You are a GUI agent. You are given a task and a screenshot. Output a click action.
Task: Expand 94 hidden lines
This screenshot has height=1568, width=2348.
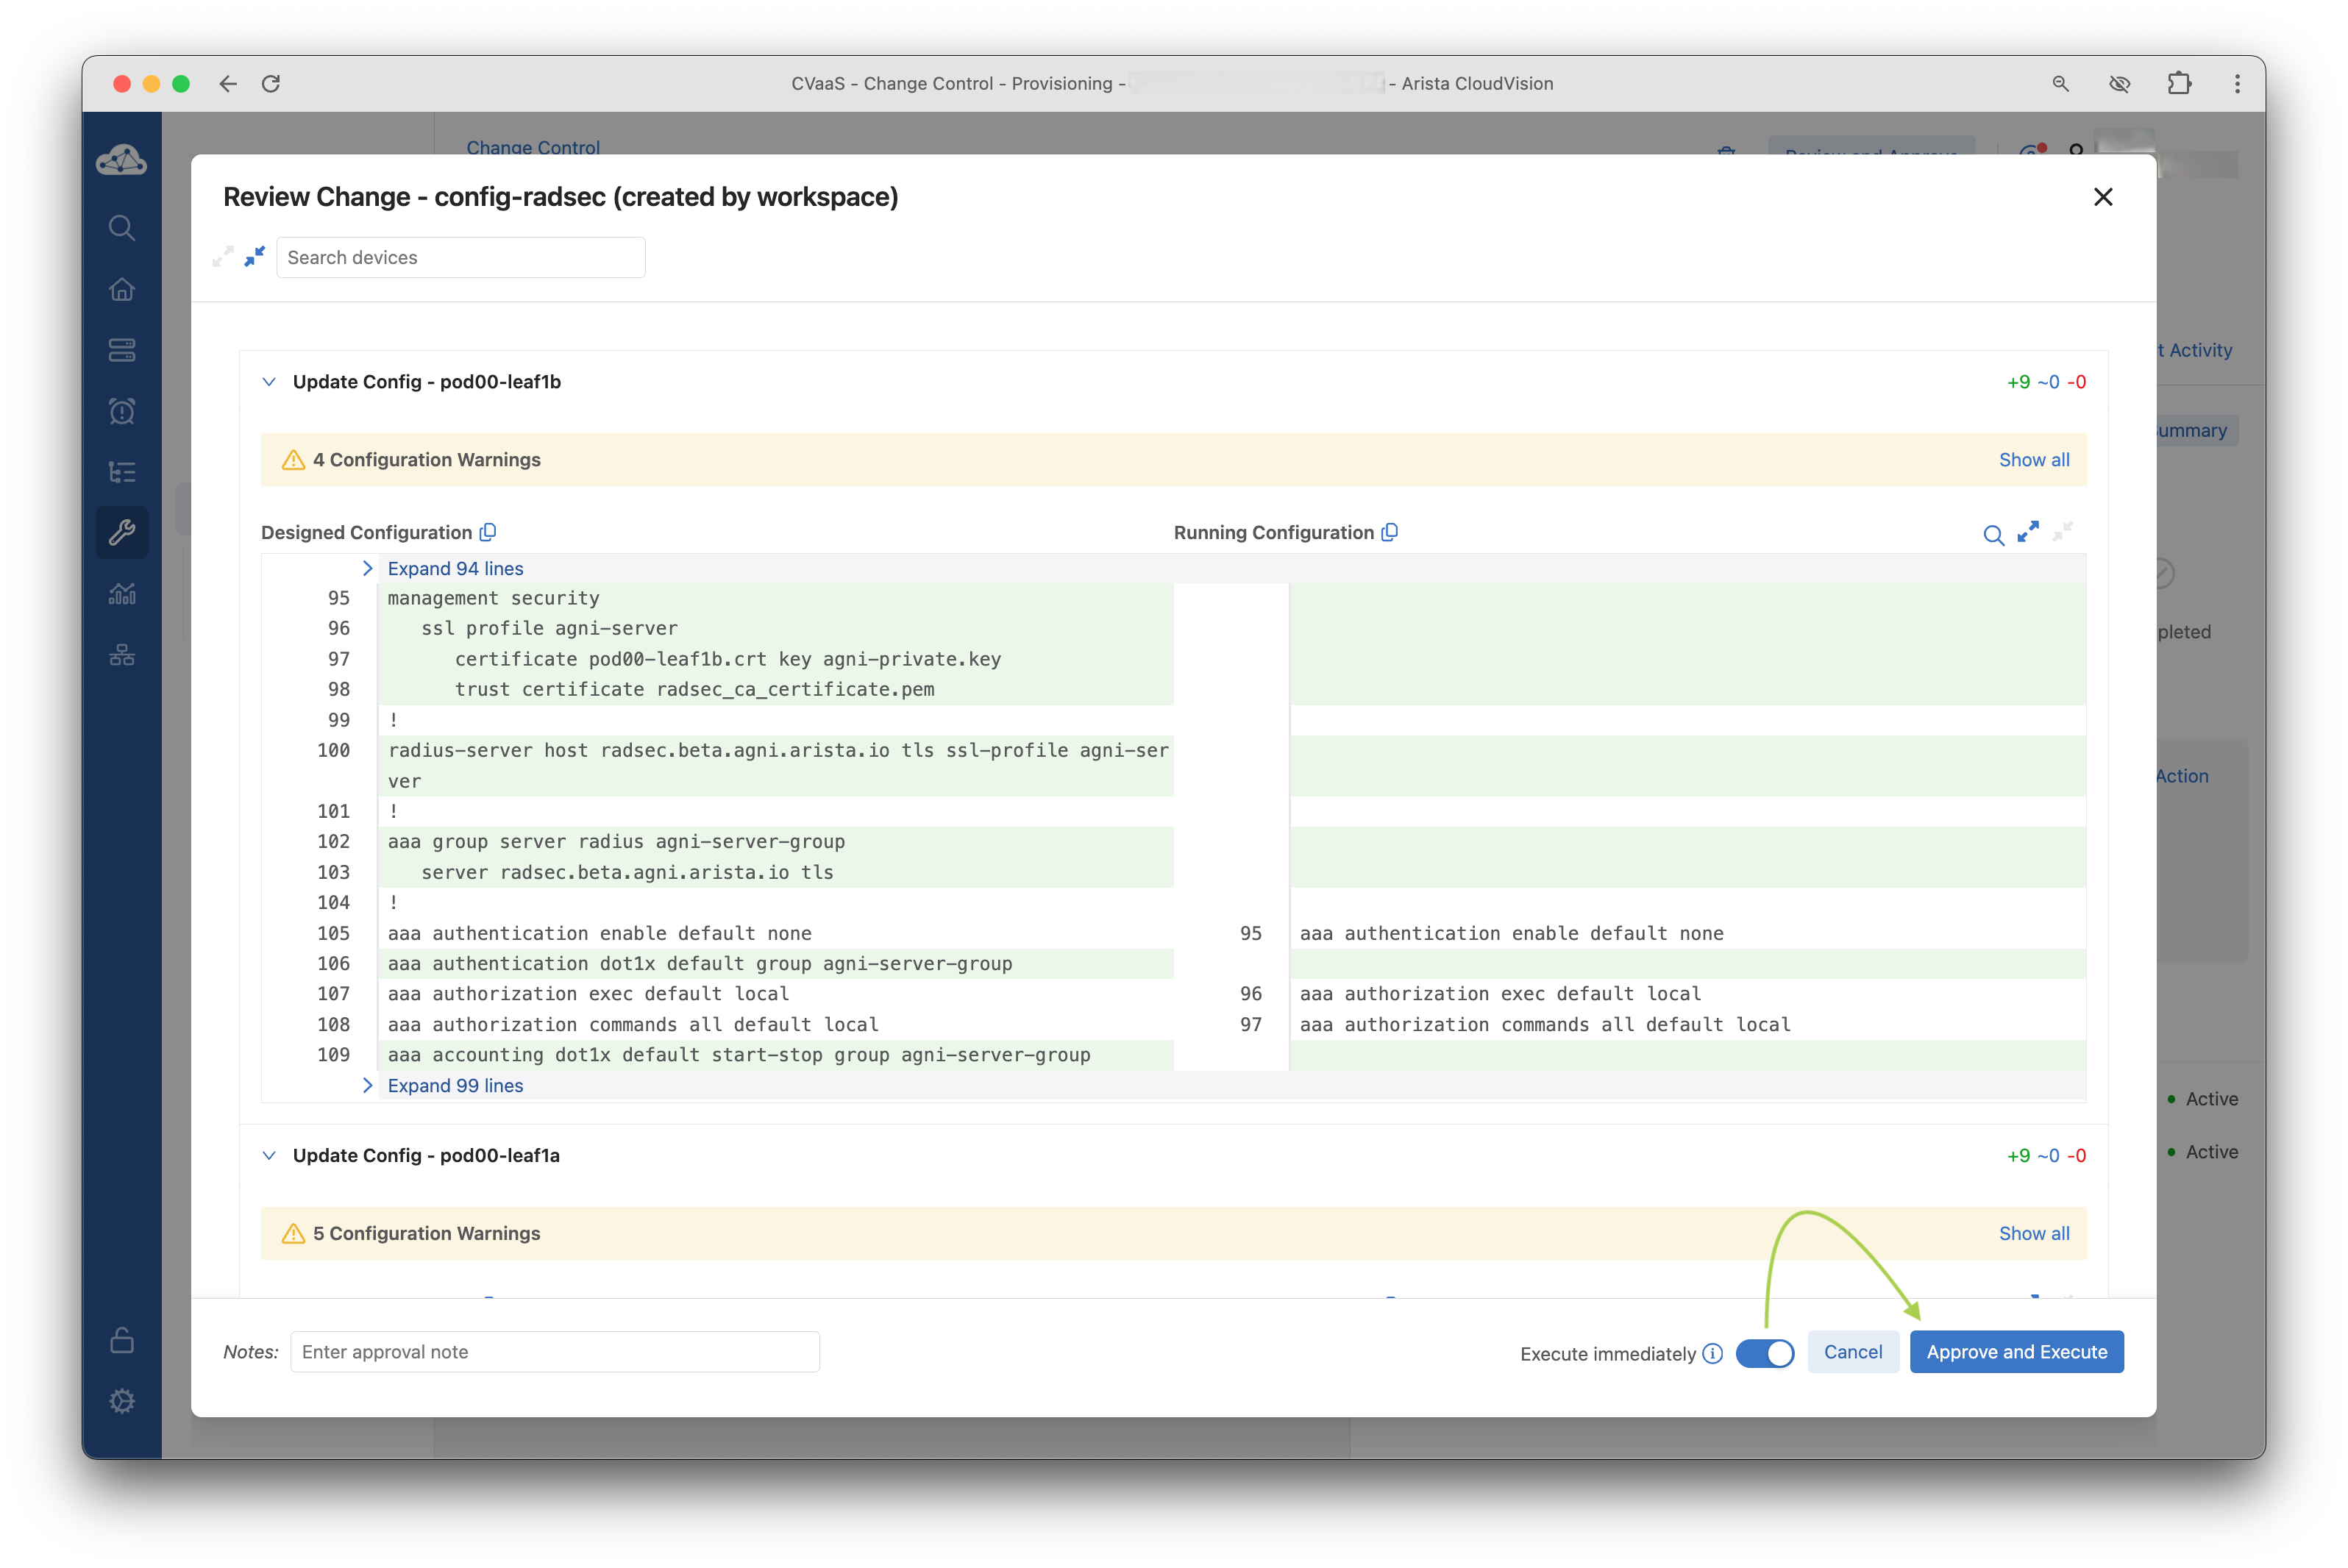click(455, 568)
